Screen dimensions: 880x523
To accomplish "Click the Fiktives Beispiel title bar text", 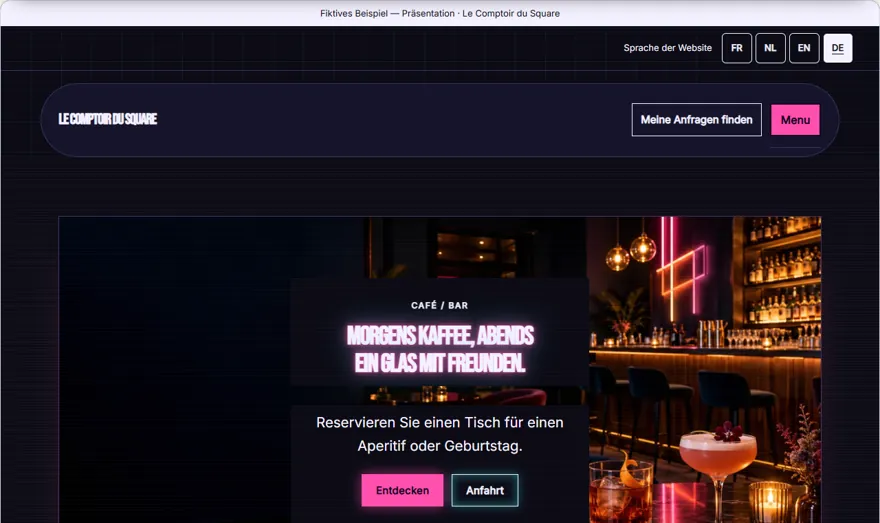I will click(440, 13).
